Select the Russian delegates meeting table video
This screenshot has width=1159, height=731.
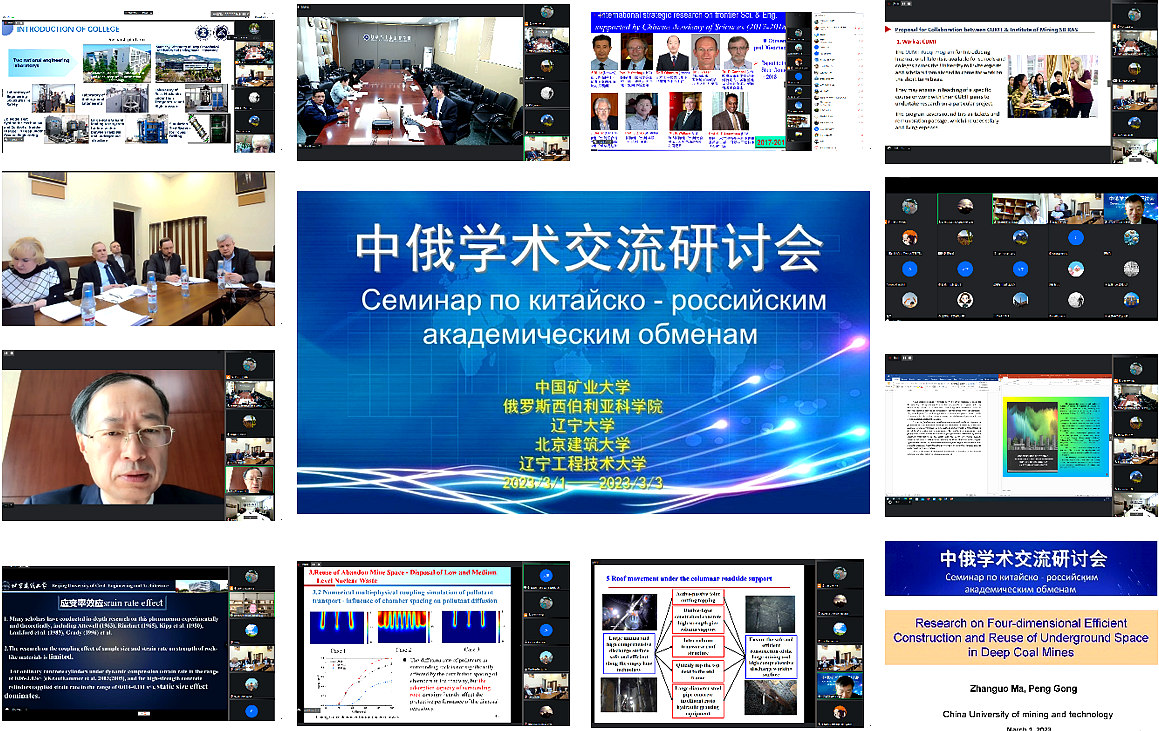click(138, 250)
